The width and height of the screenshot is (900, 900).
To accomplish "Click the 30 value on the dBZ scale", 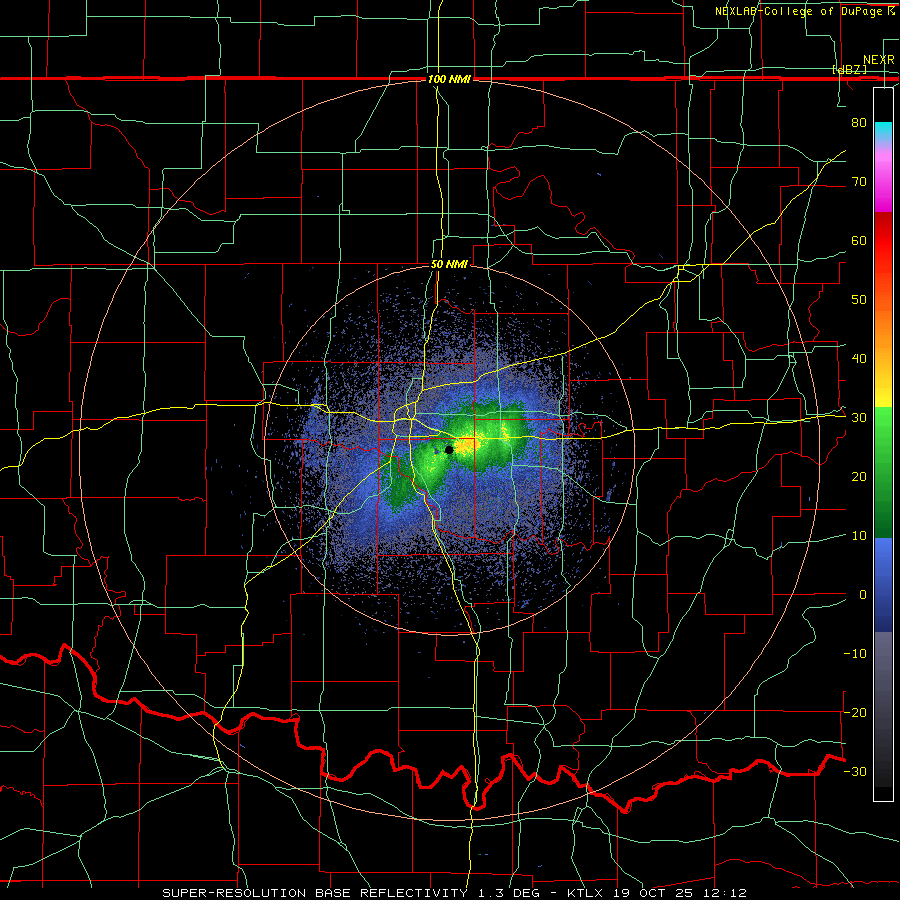I will click(859, 418).
